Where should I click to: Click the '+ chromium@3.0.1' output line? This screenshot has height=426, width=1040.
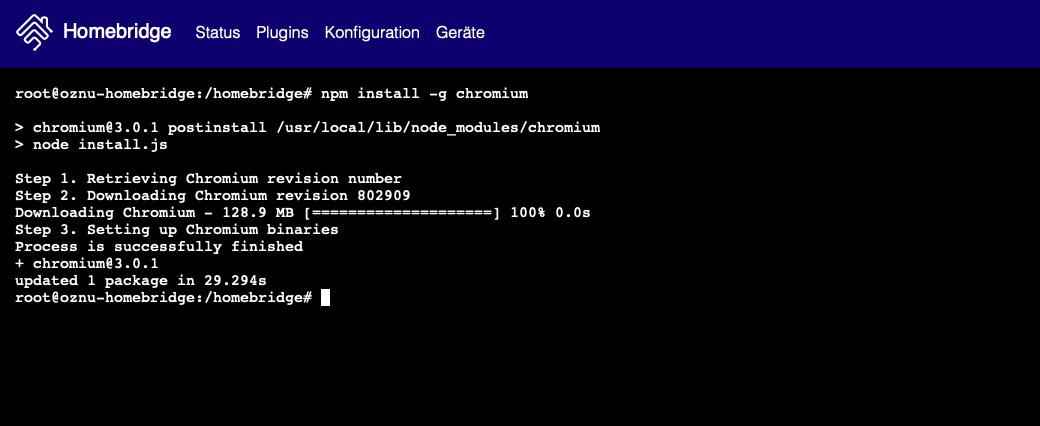point(86,264)
